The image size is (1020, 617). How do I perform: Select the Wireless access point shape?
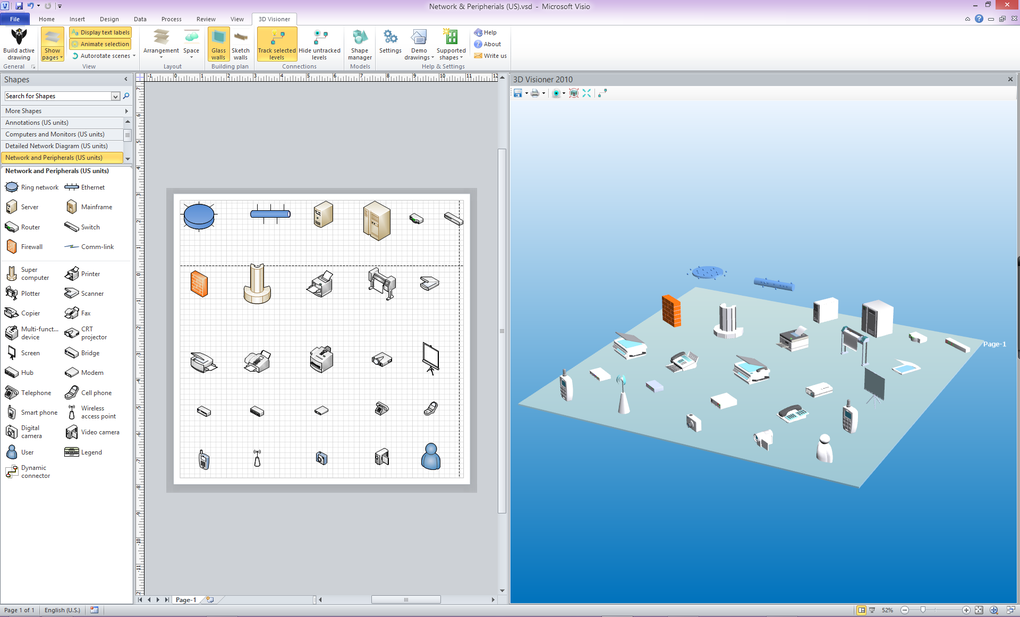pos(90,412)
